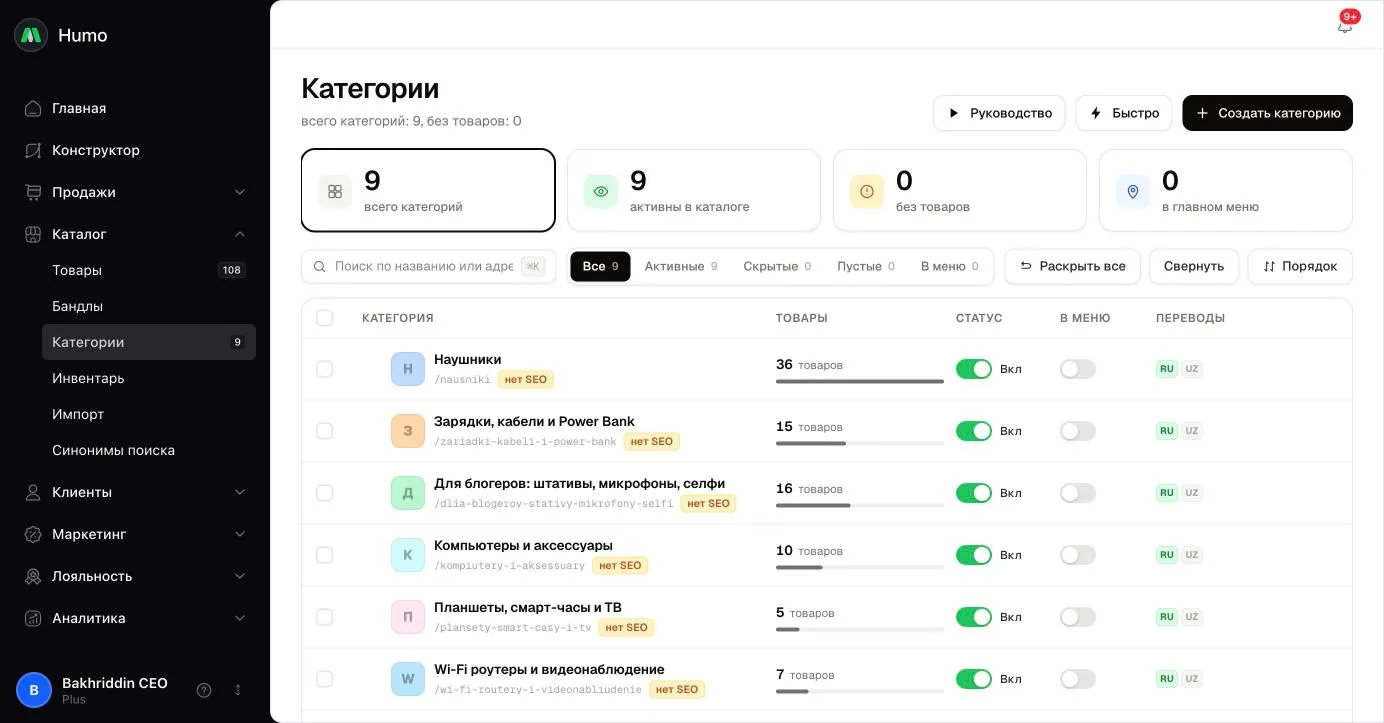Click the Humo logo icon

[31, 35]
